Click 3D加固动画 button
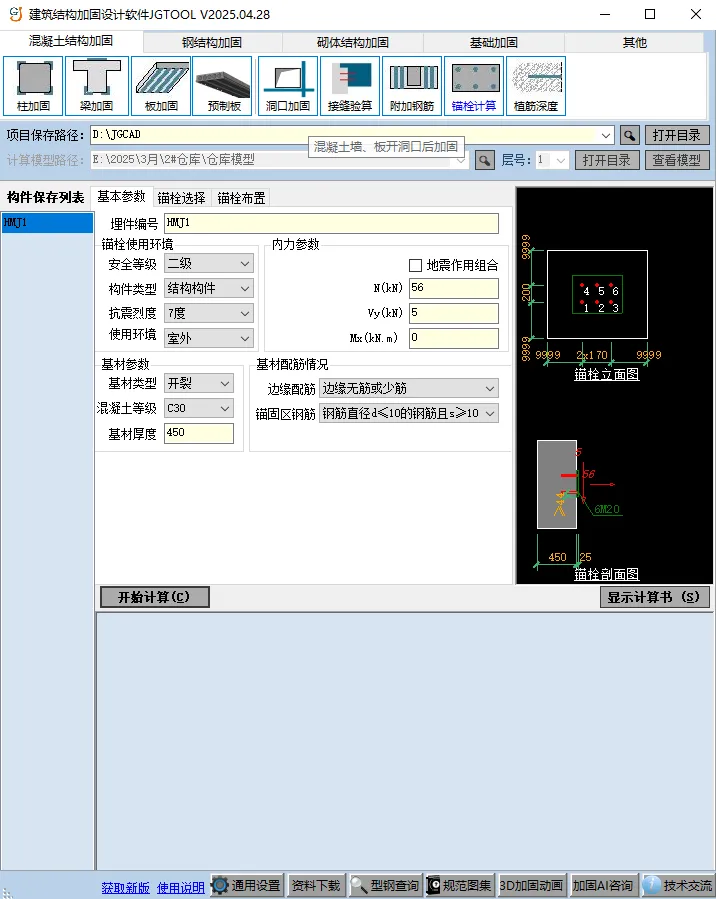The width and height of the screenshot is (716, 899). [531, 885]
